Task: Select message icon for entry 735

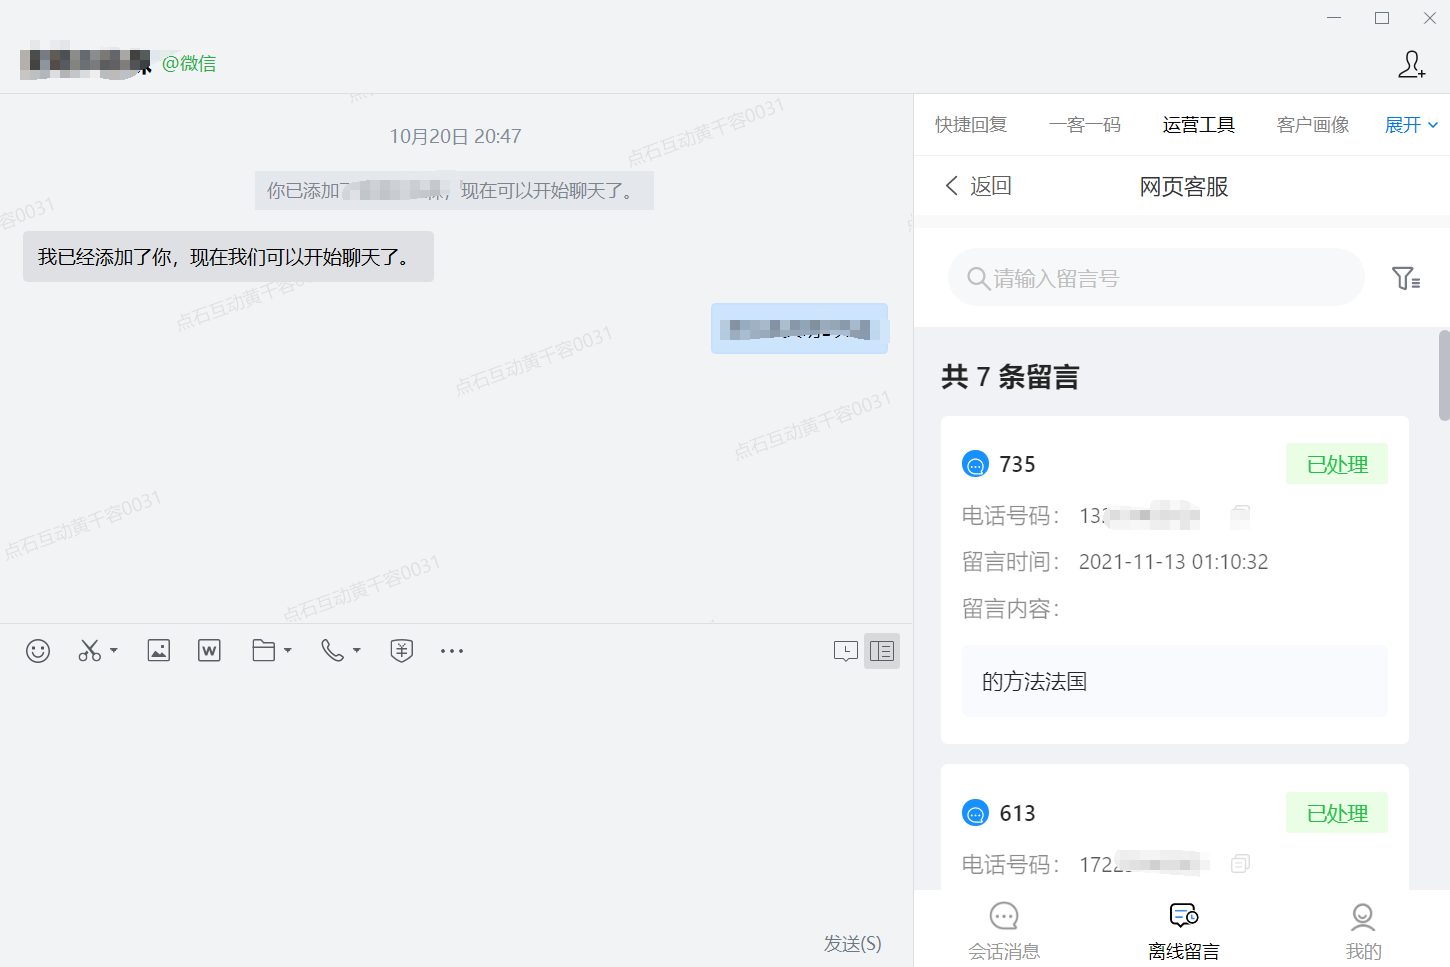Action: (x=975, y=464)
